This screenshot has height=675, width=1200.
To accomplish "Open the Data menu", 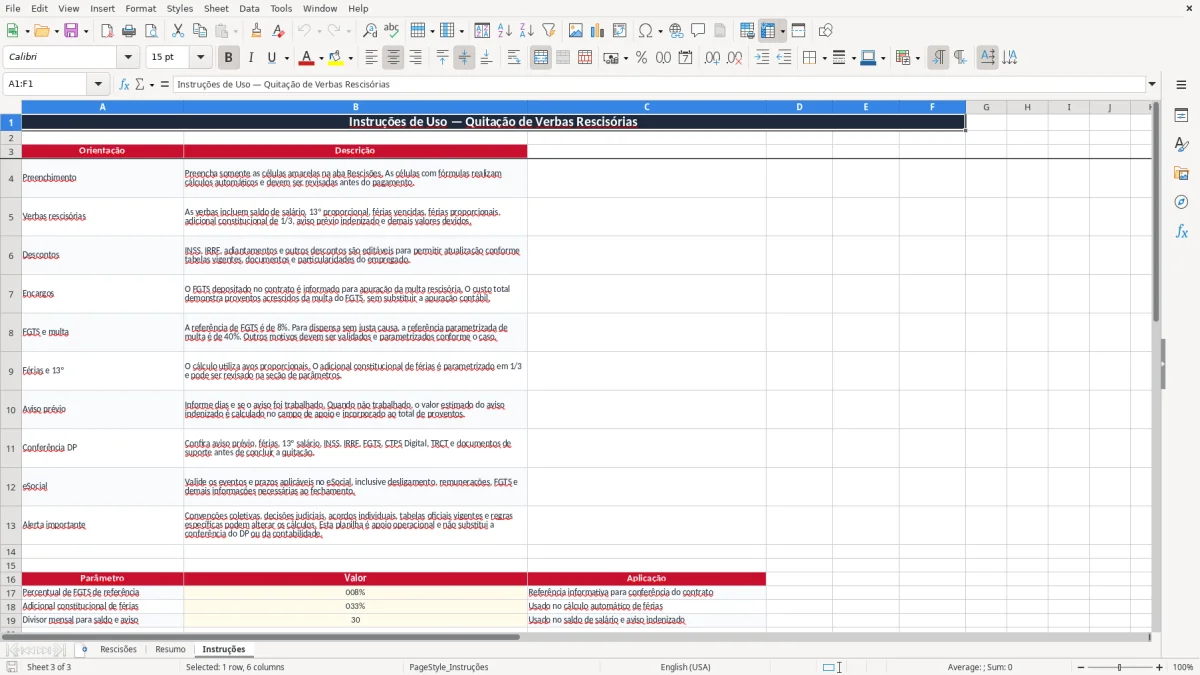I will tap(249, 8).
